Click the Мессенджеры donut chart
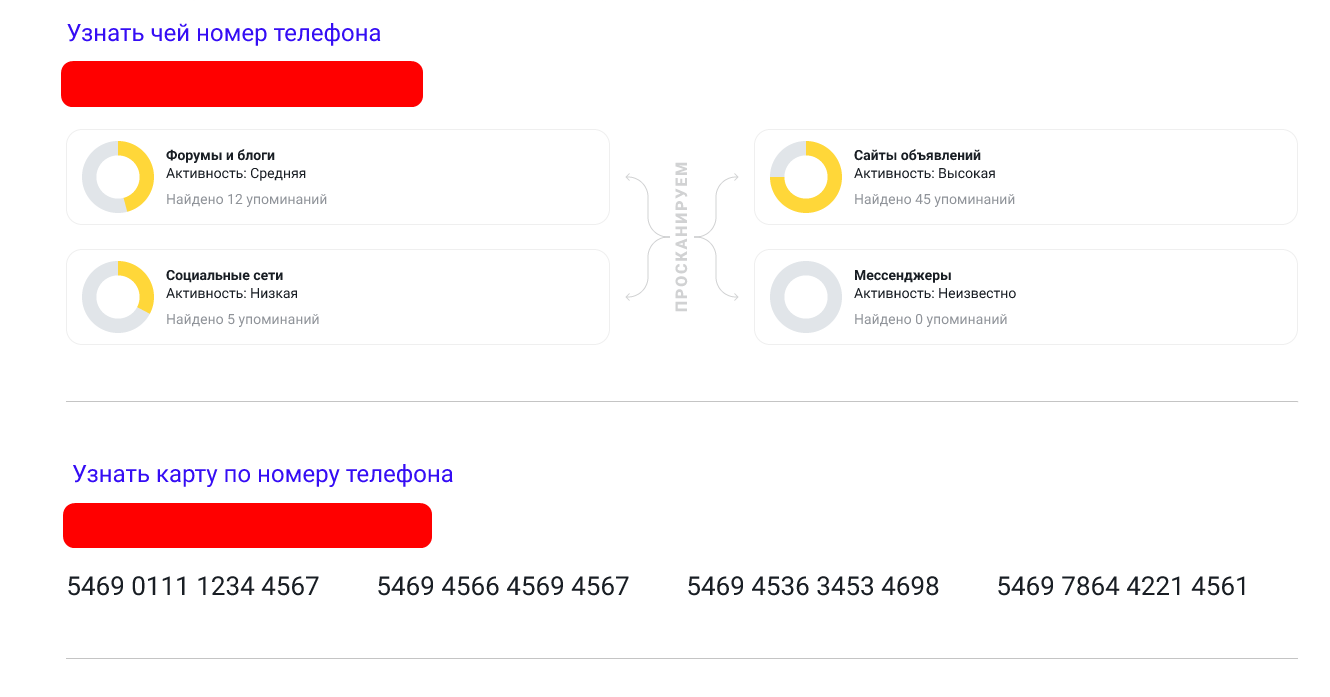 point(806,297)
